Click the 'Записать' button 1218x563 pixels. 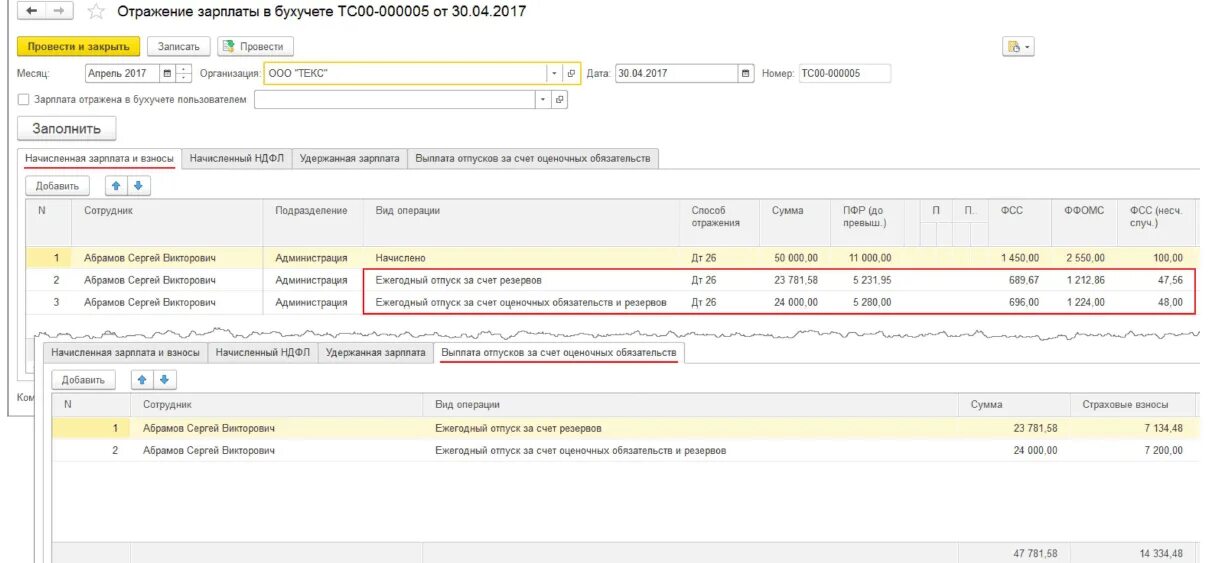[179, 47]
